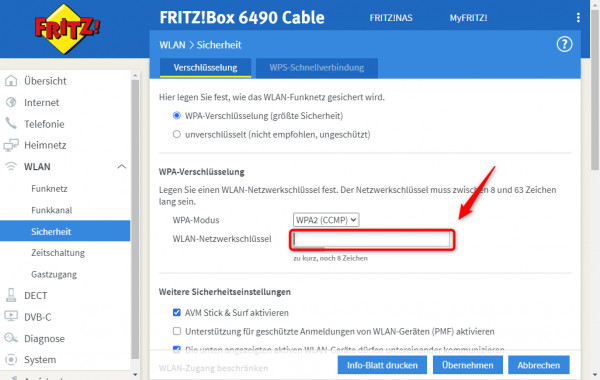Open Diagnose menu label
This screenshot has width=600, height=380.
tap(44, 338)
